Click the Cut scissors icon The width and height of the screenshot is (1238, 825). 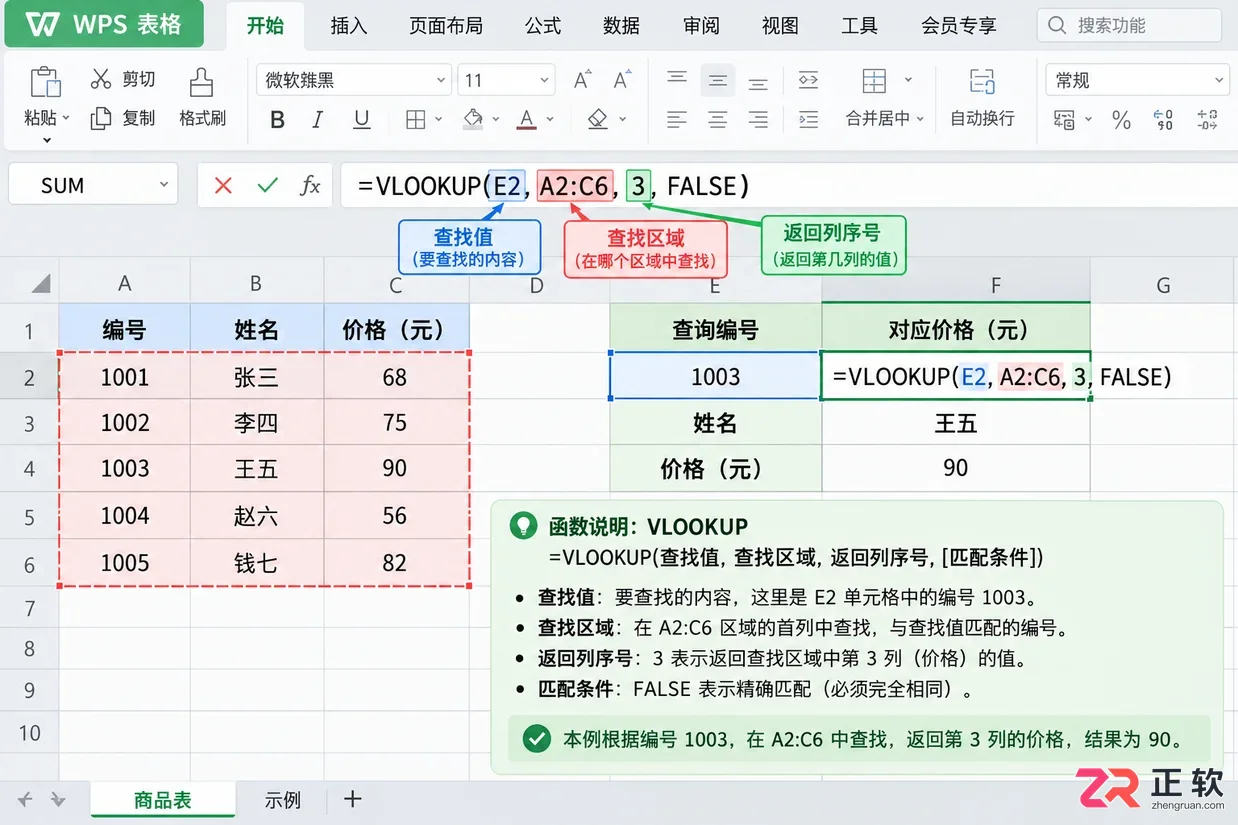coord(101,79)
